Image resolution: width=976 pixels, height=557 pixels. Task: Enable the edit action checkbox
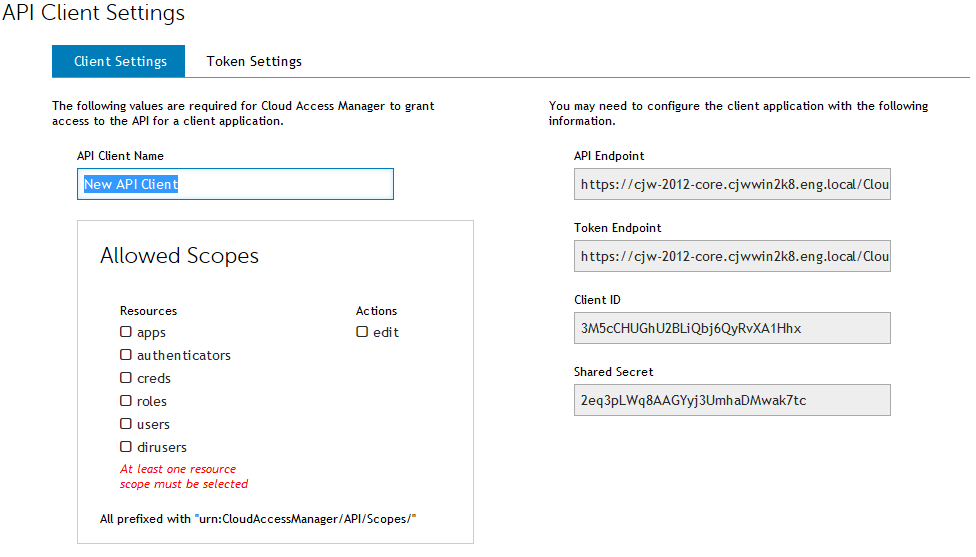tap(362, 332)
